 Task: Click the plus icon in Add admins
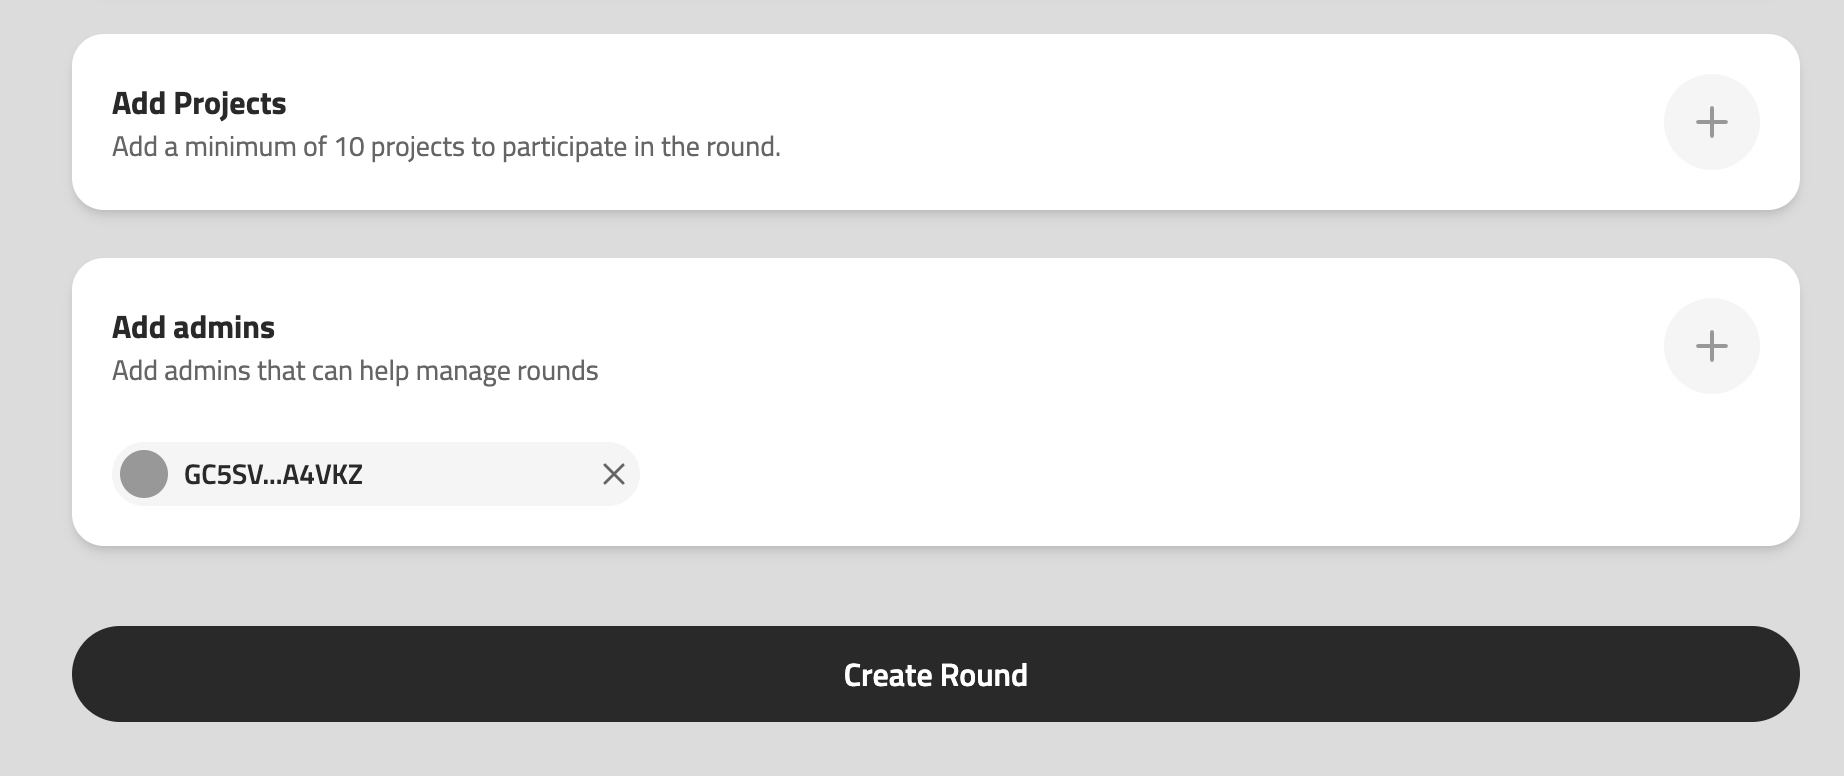pyautogui.click(x=1711, y=346)
